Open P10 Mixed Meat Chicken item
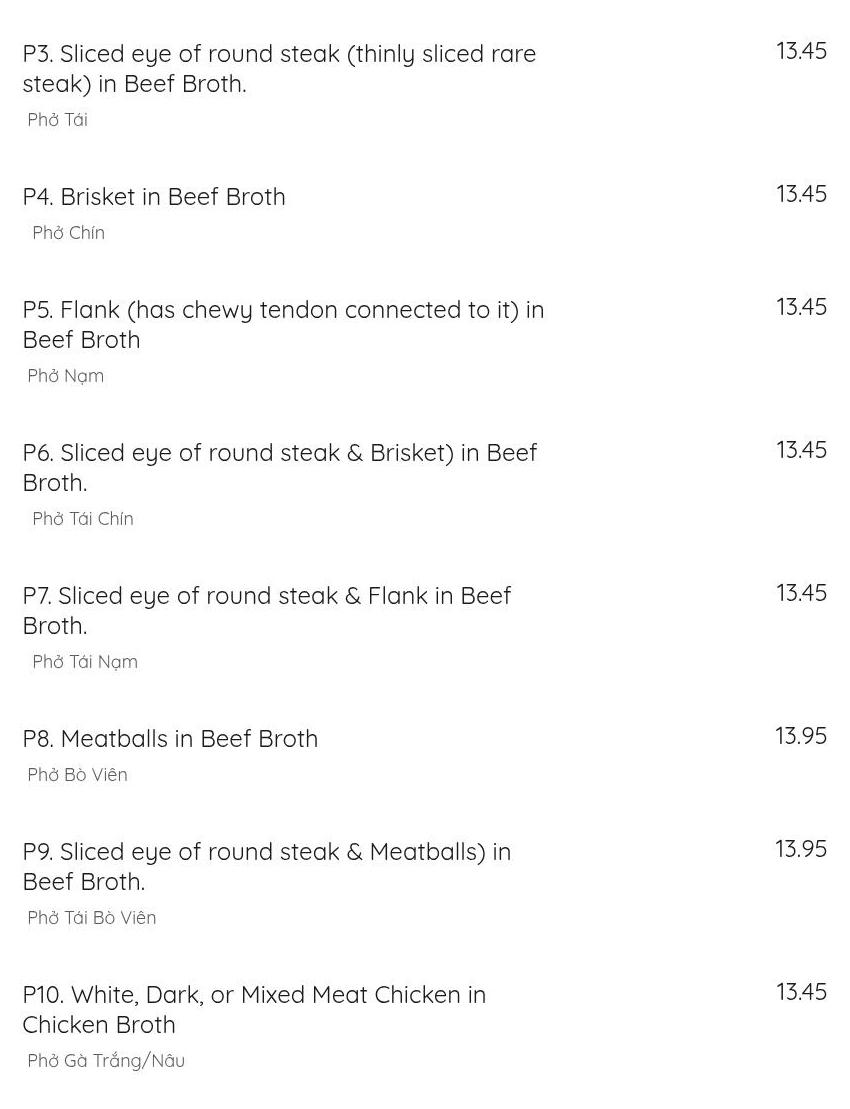The image size is (850, 1109). [x=255, y=1009]
